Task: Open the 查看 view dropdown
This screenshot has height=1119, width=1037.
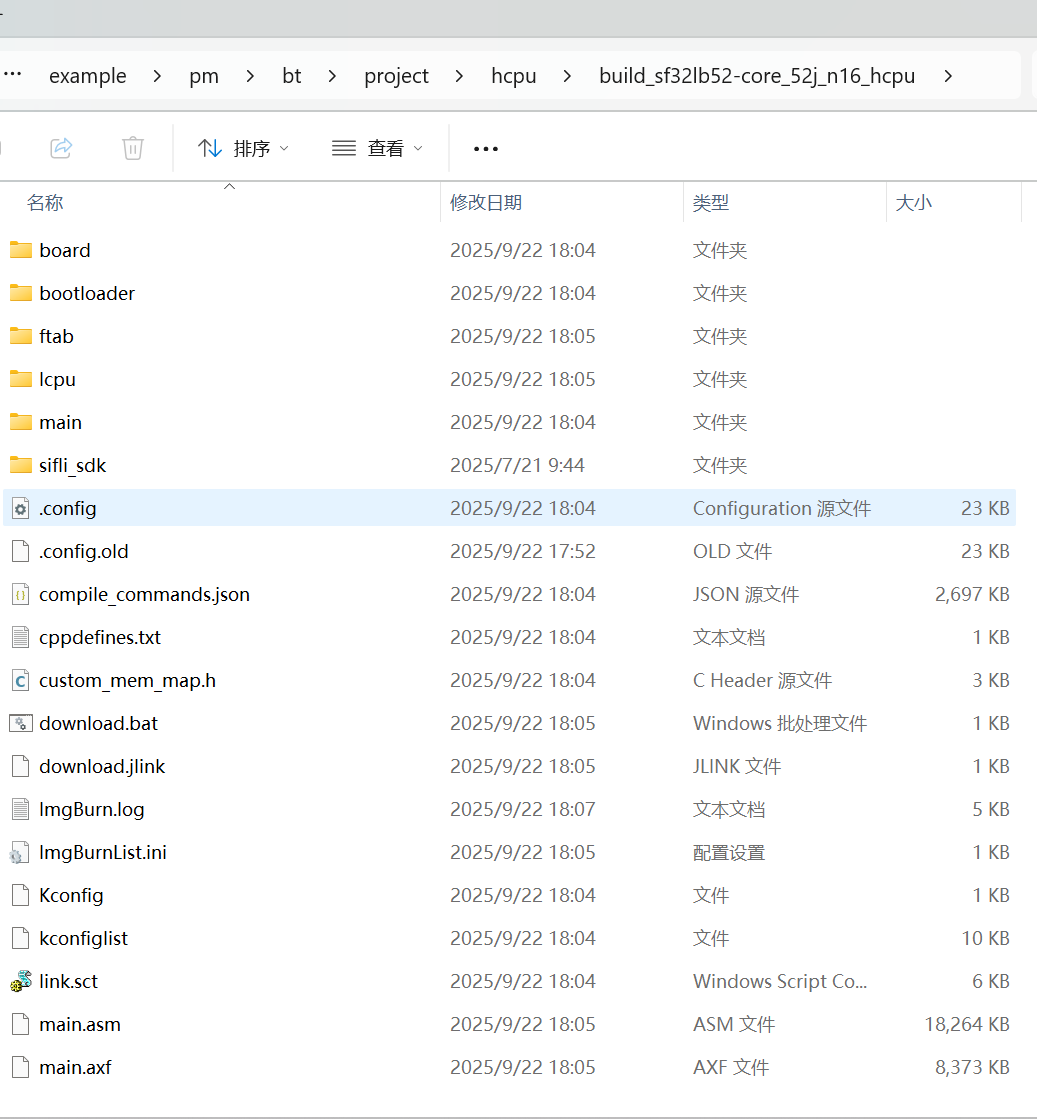Action: point(377,148)
